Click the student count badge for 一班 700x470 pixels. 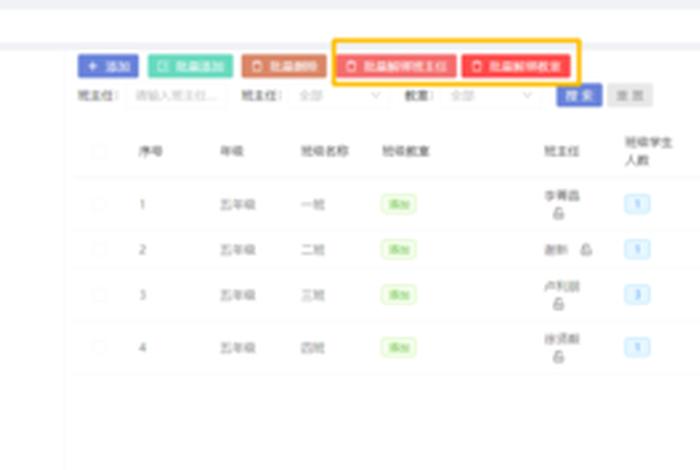[637, 204]
